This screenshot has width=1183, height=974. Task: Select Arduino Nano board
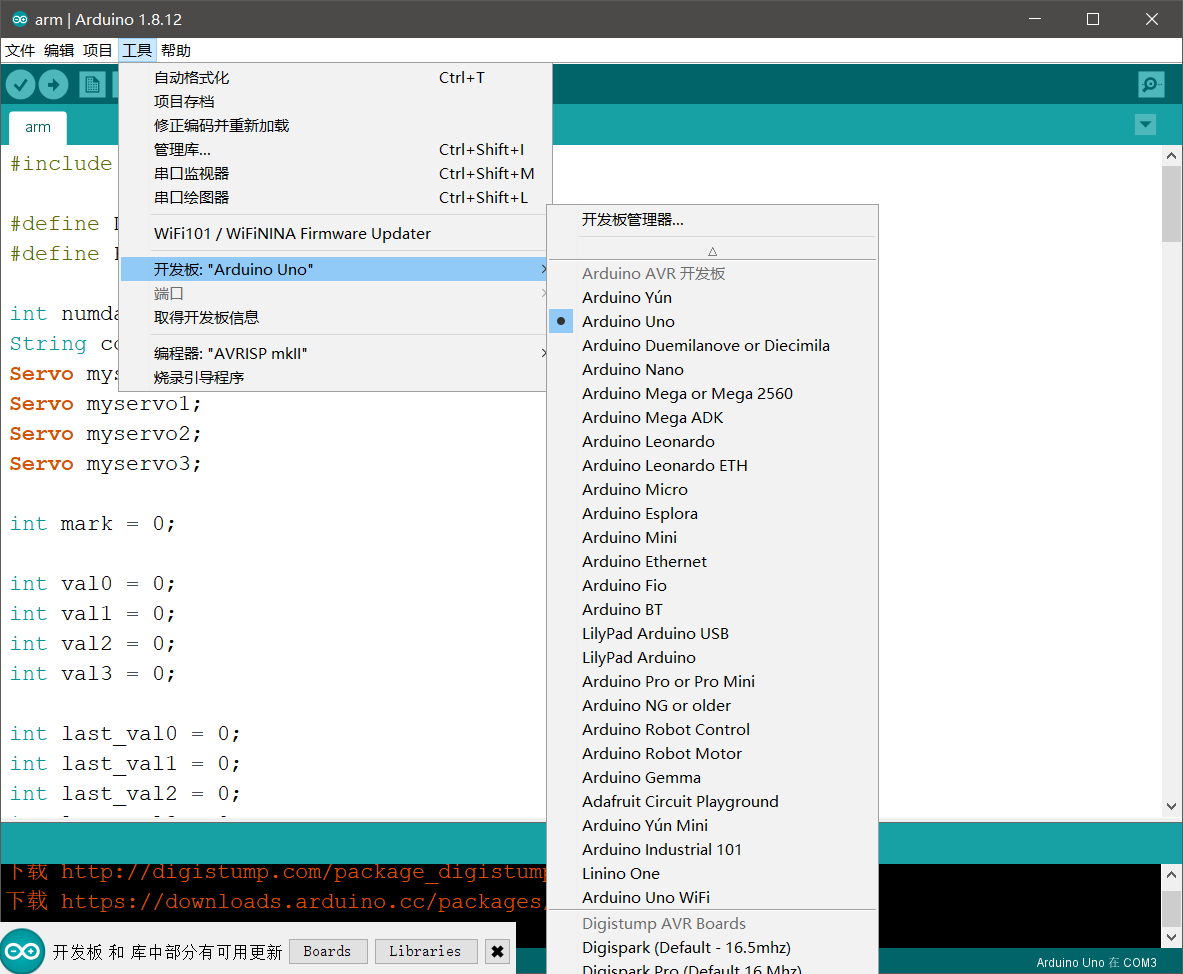pos(712,370)
